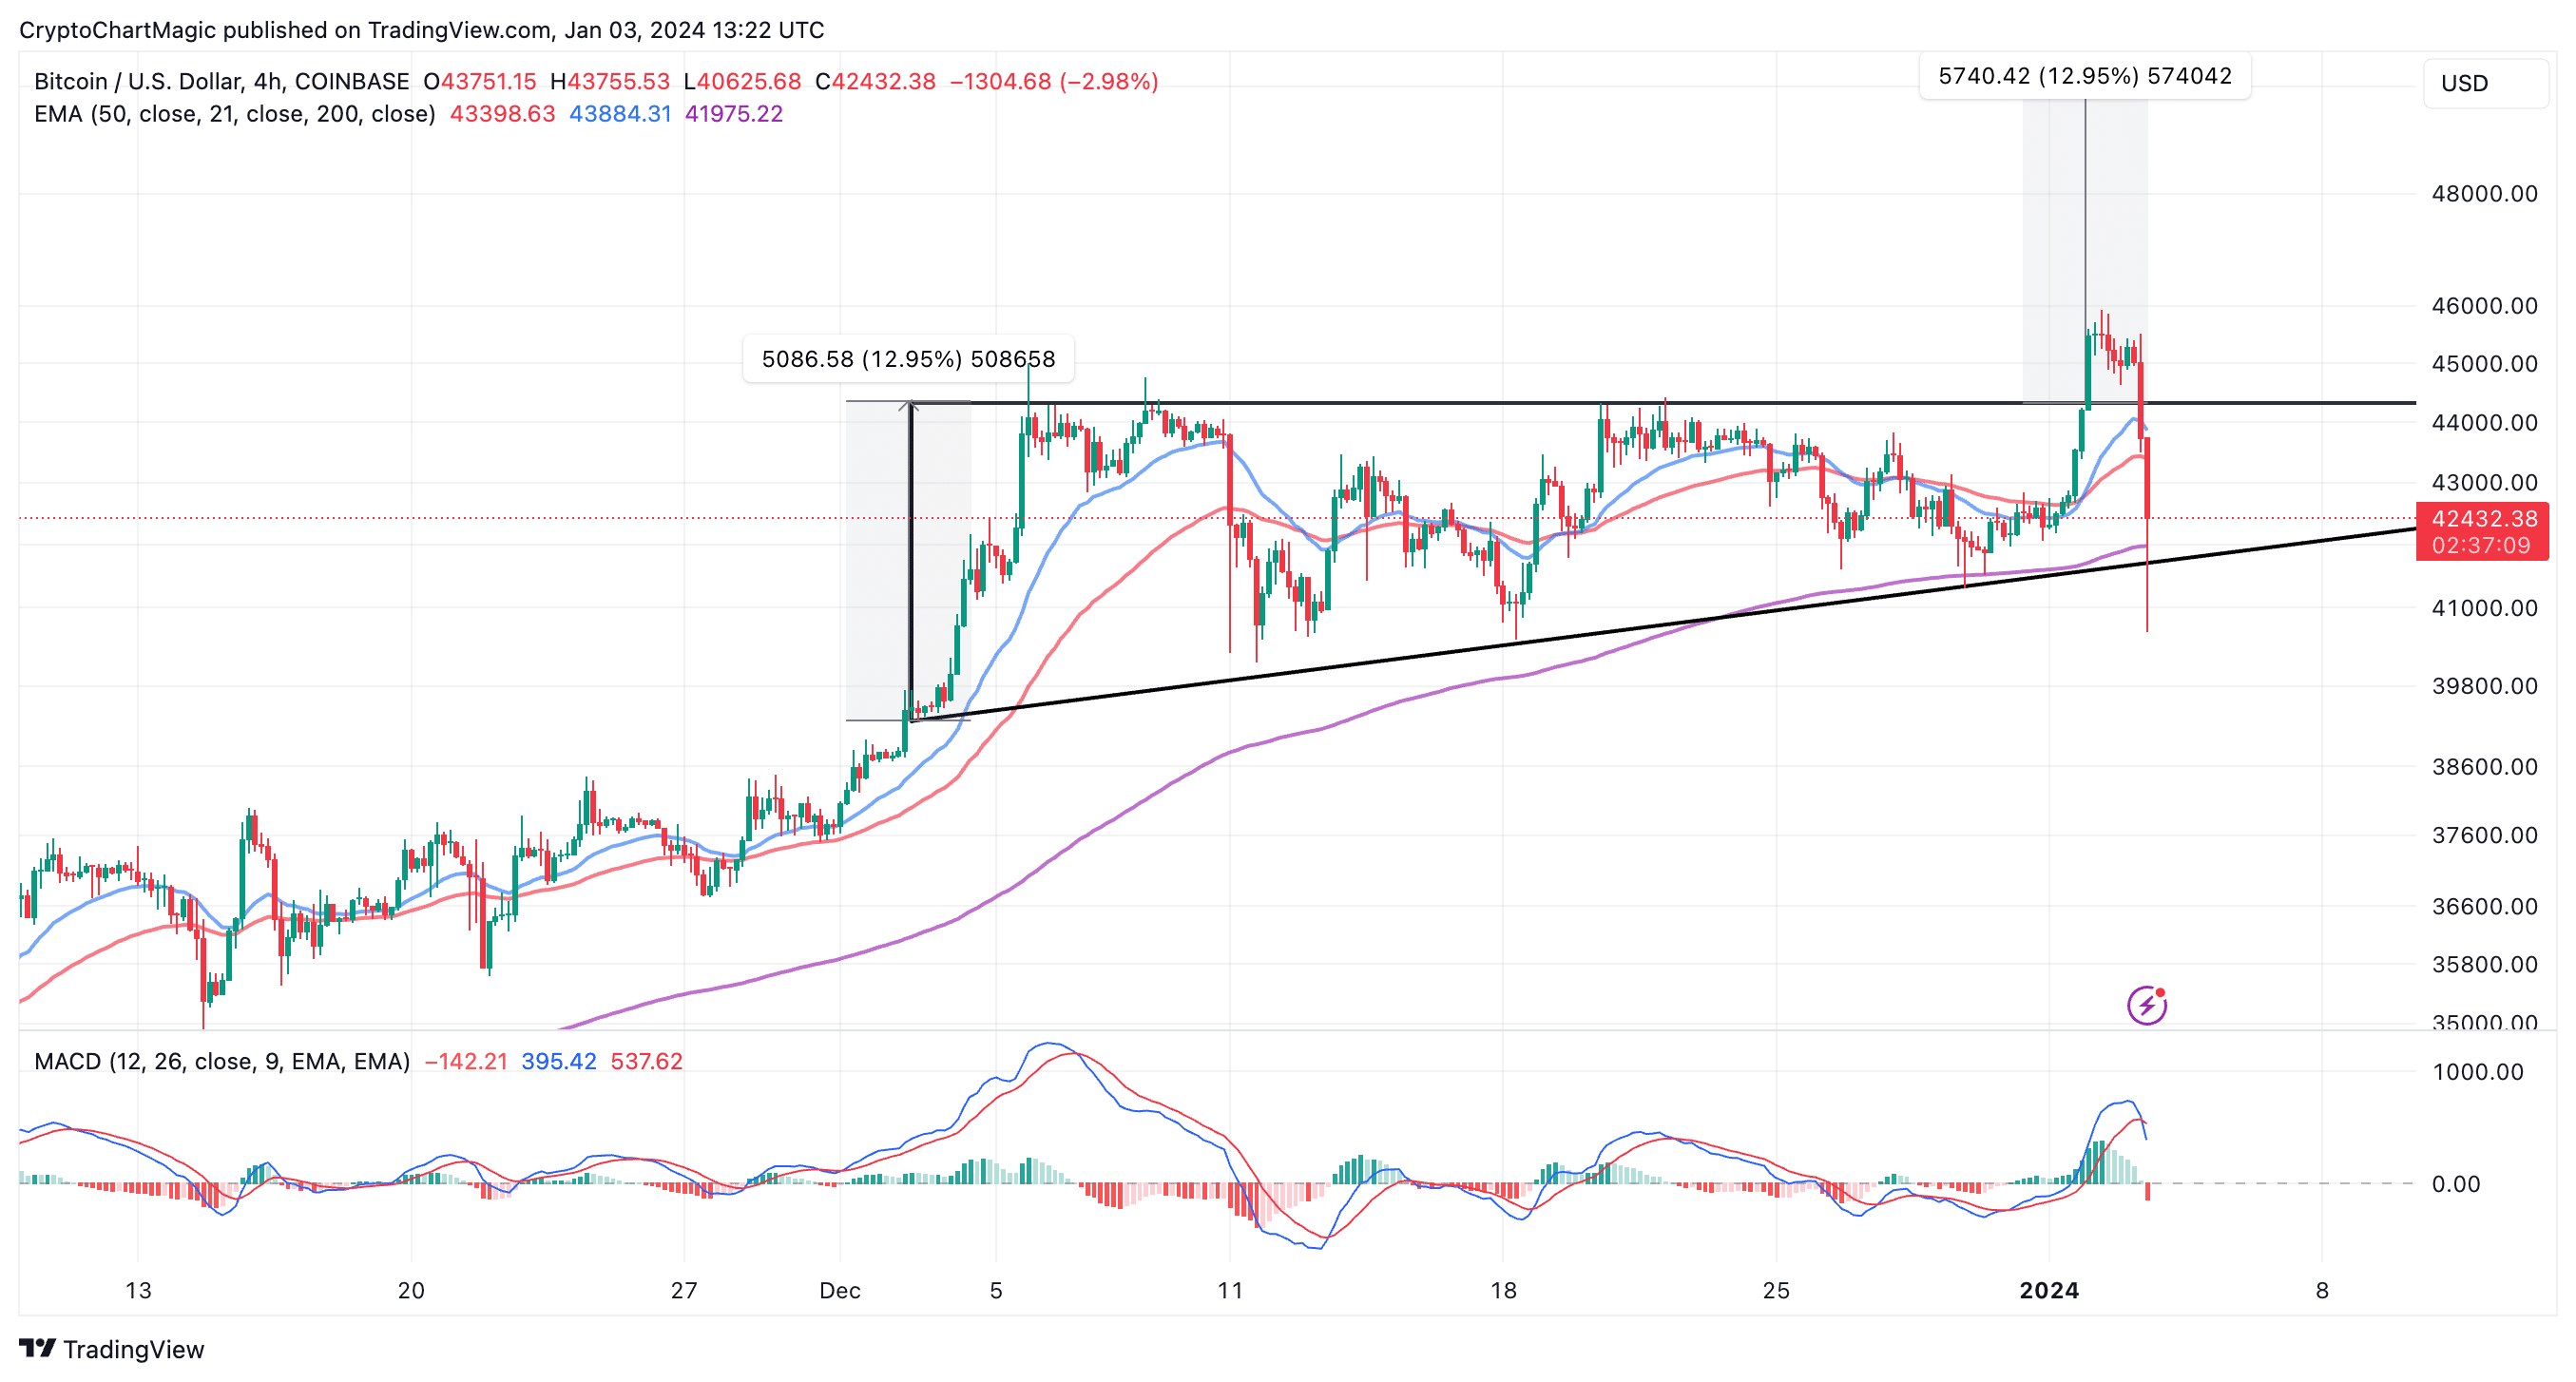Click the 39800.00 price axis label
Screen dimensions: 2576x1382
click(2485, 686)
